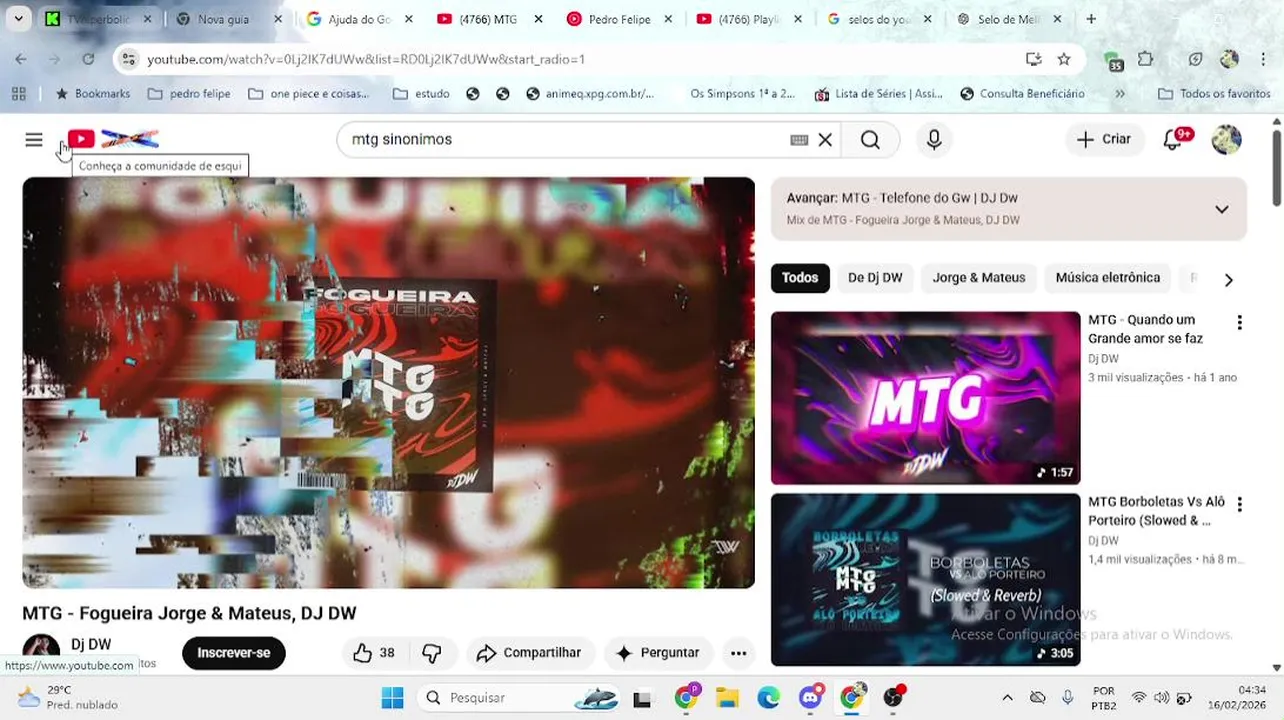Click the main video player
The width and height of the screenshot is (1284, 720).
pos(388,383)
